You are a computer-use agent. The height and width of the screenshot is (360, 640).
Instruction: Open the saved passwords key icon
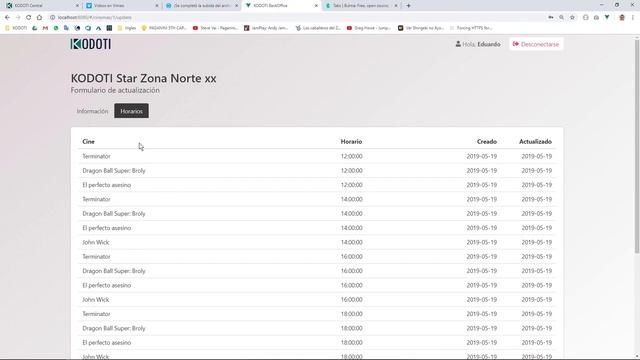click(x=551, y=18)
